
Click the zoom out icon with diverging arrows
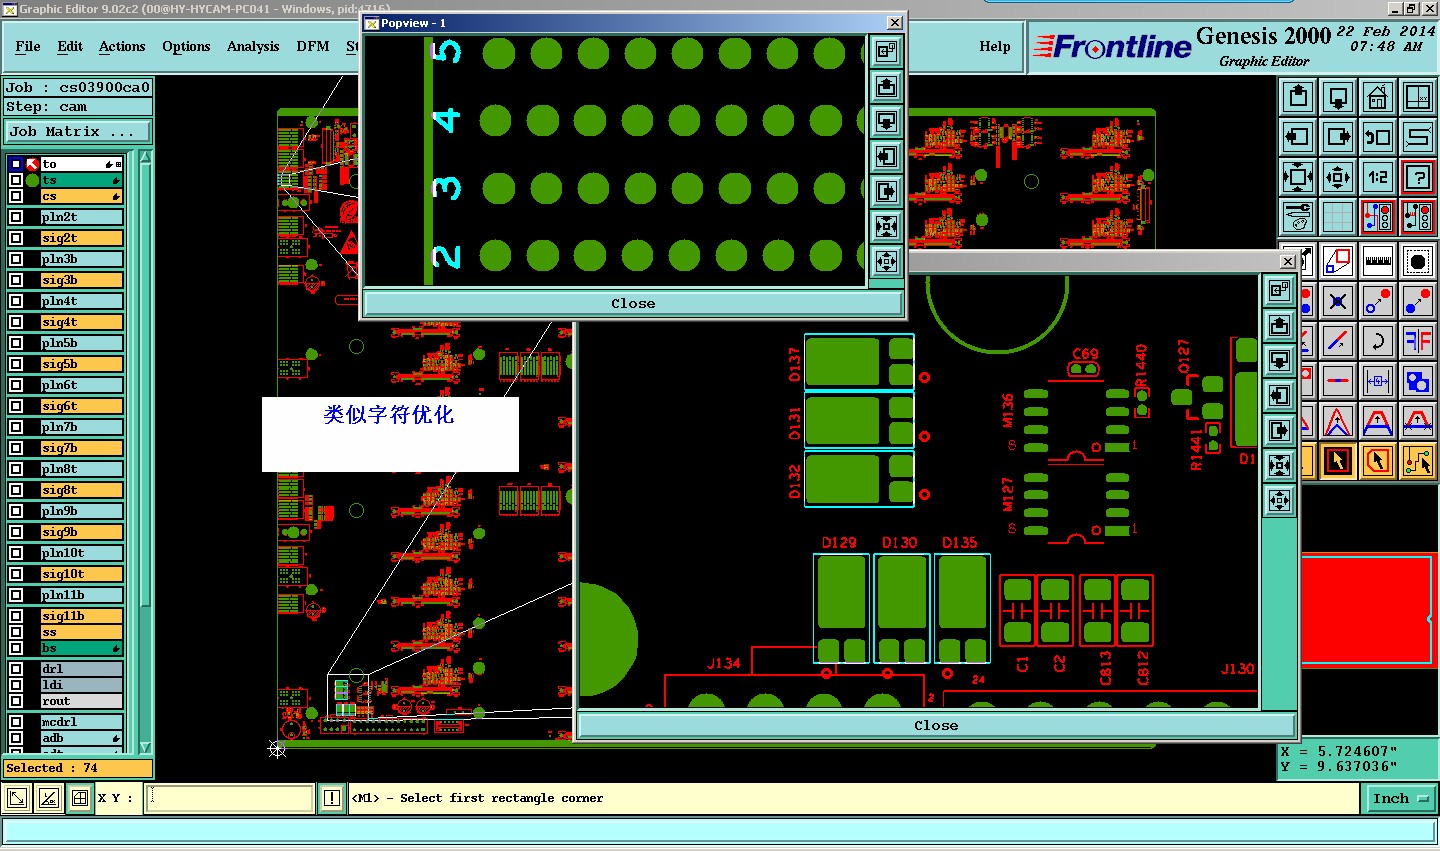(1338, 177)
